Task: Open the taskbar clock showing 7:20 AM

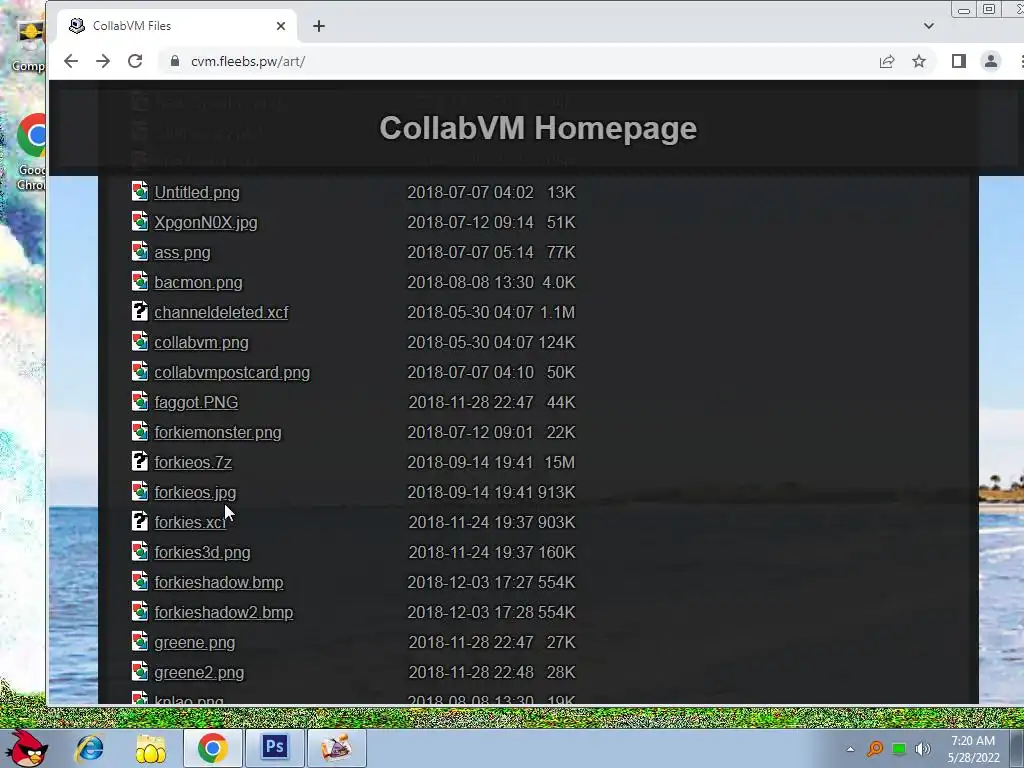Action: pyautogui.click(x=973, y=749)
